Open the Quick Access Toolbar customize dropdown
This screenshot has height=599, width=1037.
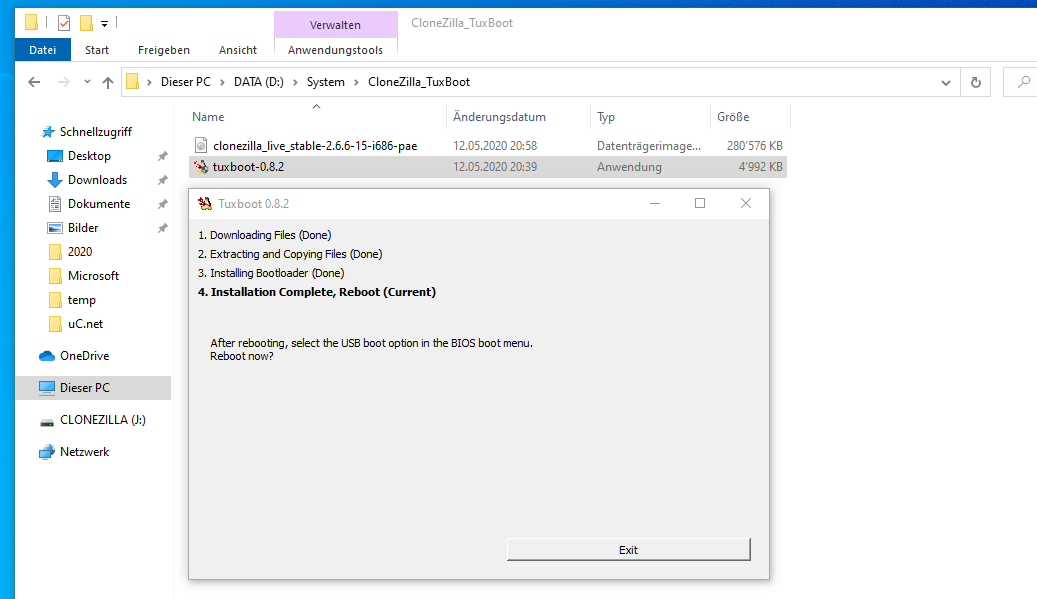[x=104, y=24]
